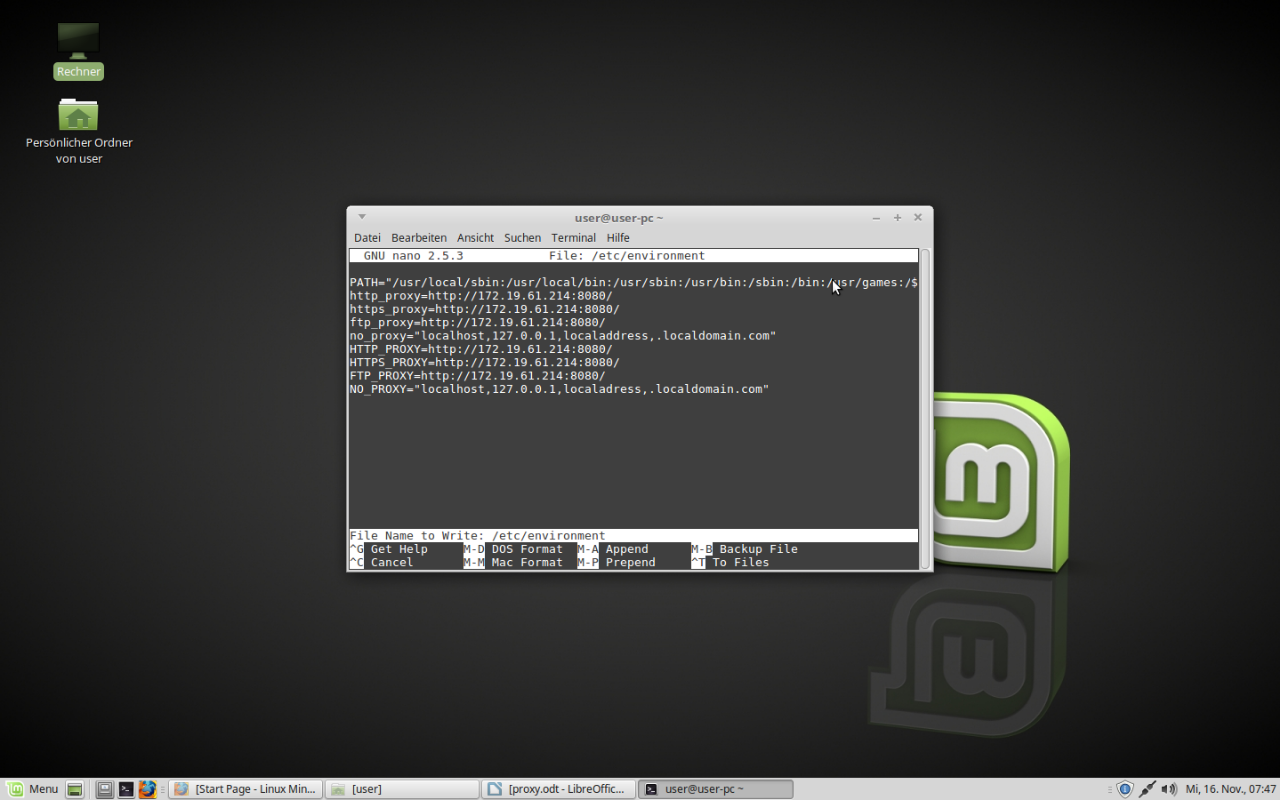Click the lowercase https_proxy line
The width and height of the screenshot is (1280, 800).
pos(485,310)
